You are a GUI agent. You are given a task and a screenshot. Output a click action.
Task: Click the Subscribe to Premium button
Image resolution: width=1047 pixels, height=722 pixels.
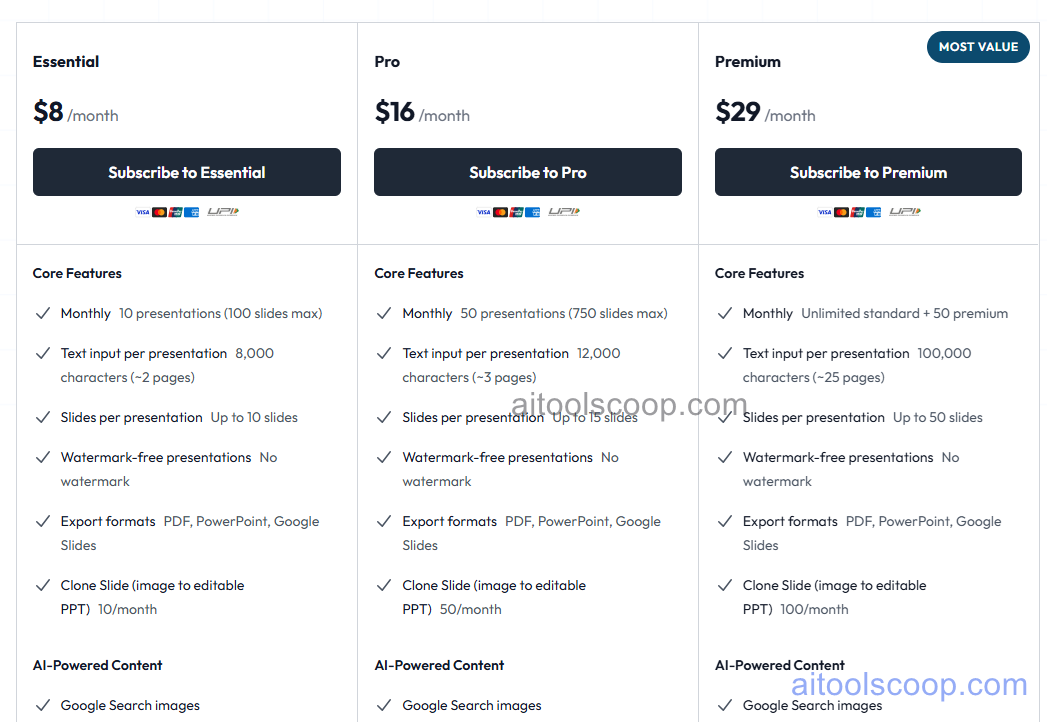tap(868, 171)
